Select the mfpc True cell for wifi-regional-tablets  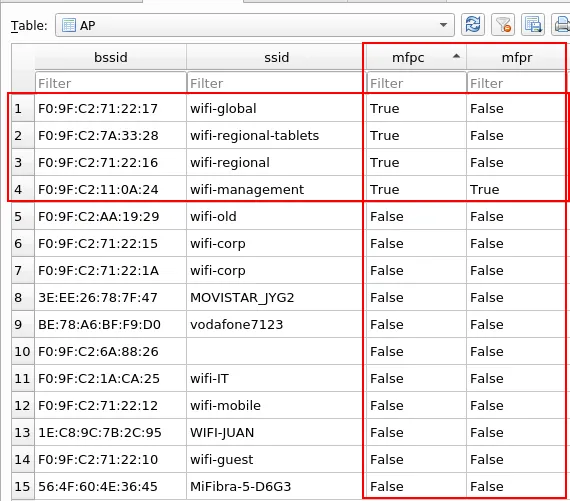(x=416, y=135)
